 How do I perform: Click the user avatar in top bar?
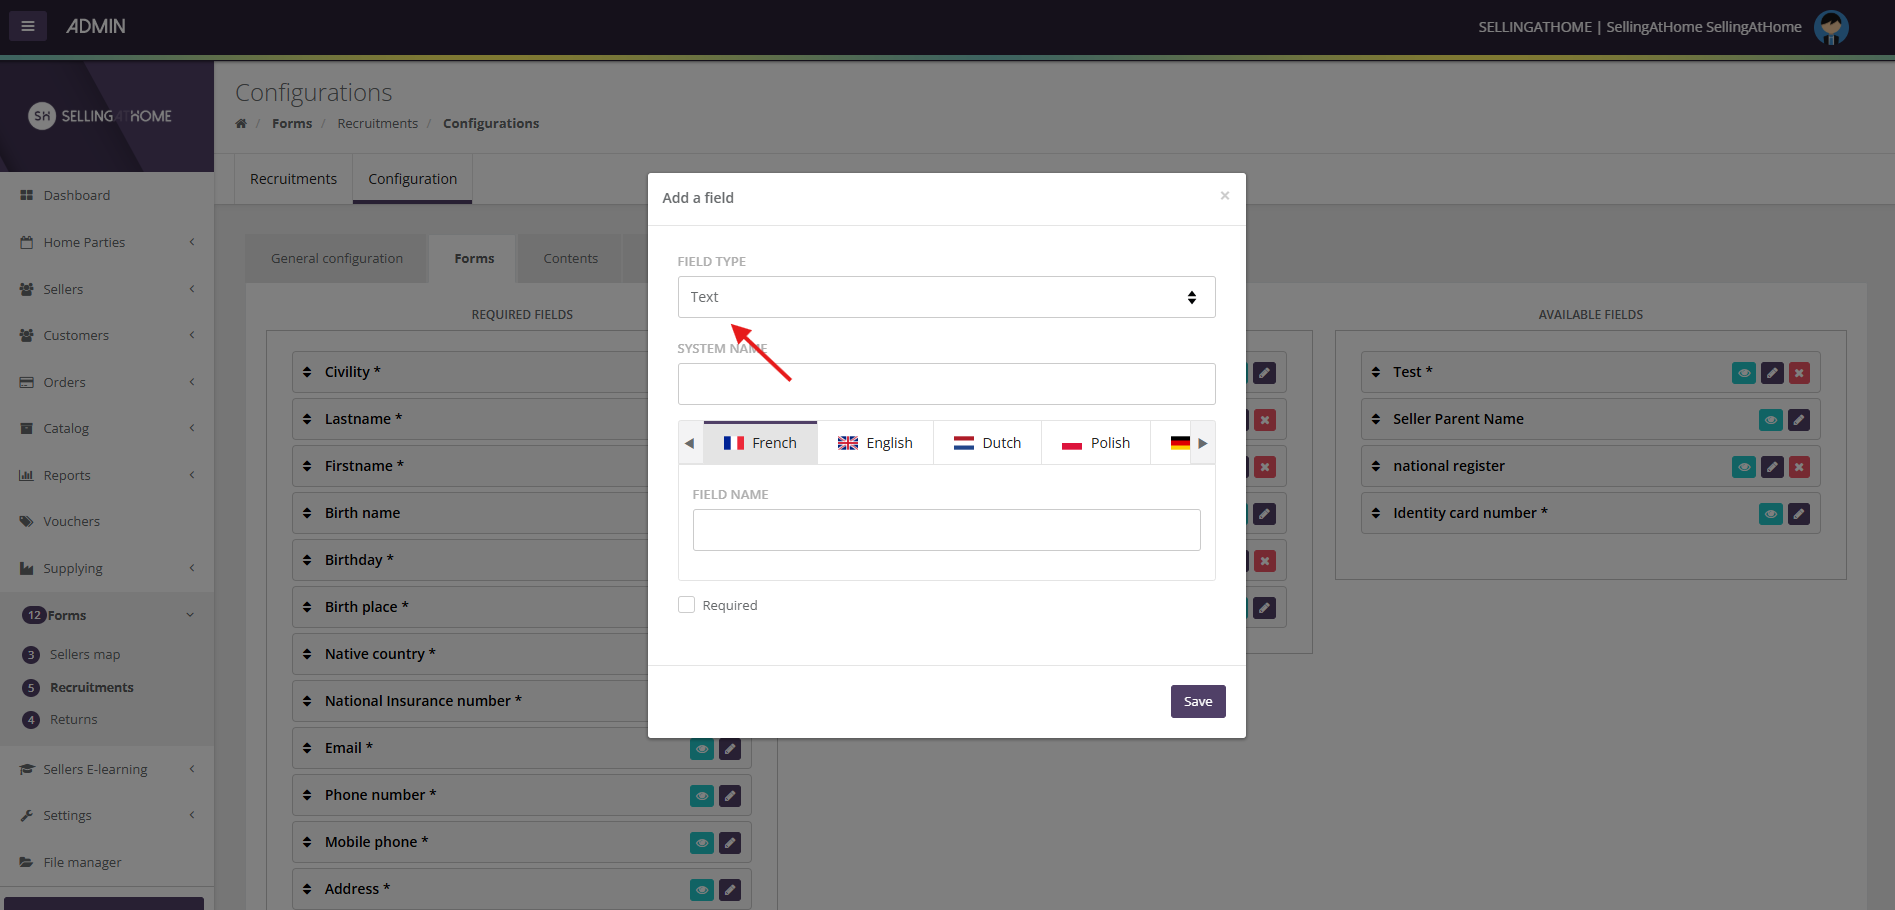[1831, 27]
